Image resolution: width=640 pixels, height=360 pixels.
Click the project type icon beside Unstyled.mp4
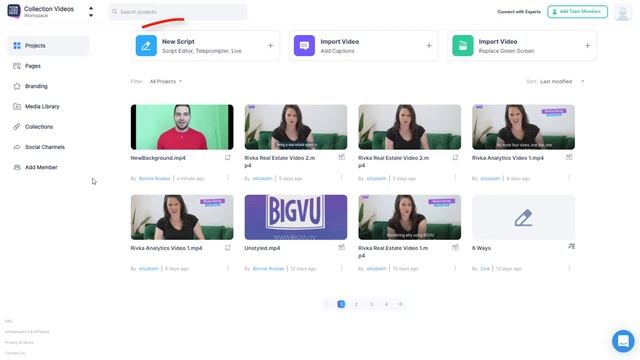coord(342,247)
